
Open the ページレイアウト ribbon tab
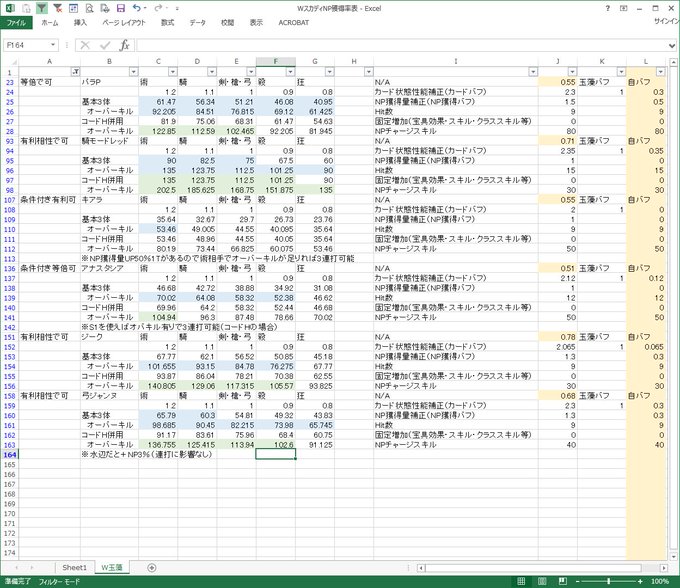124,23
